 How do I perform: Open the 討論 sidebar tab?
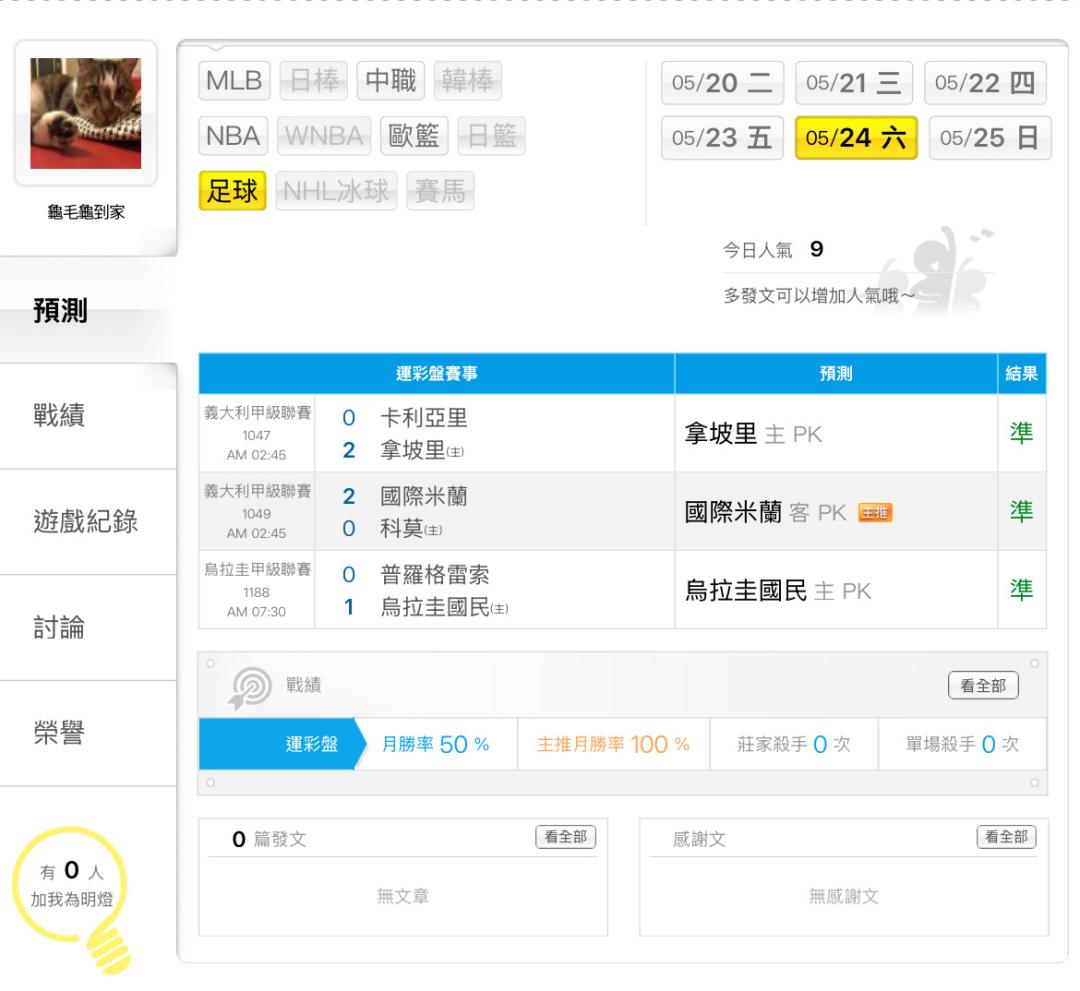pyautogui.click(x=87, y=628)
